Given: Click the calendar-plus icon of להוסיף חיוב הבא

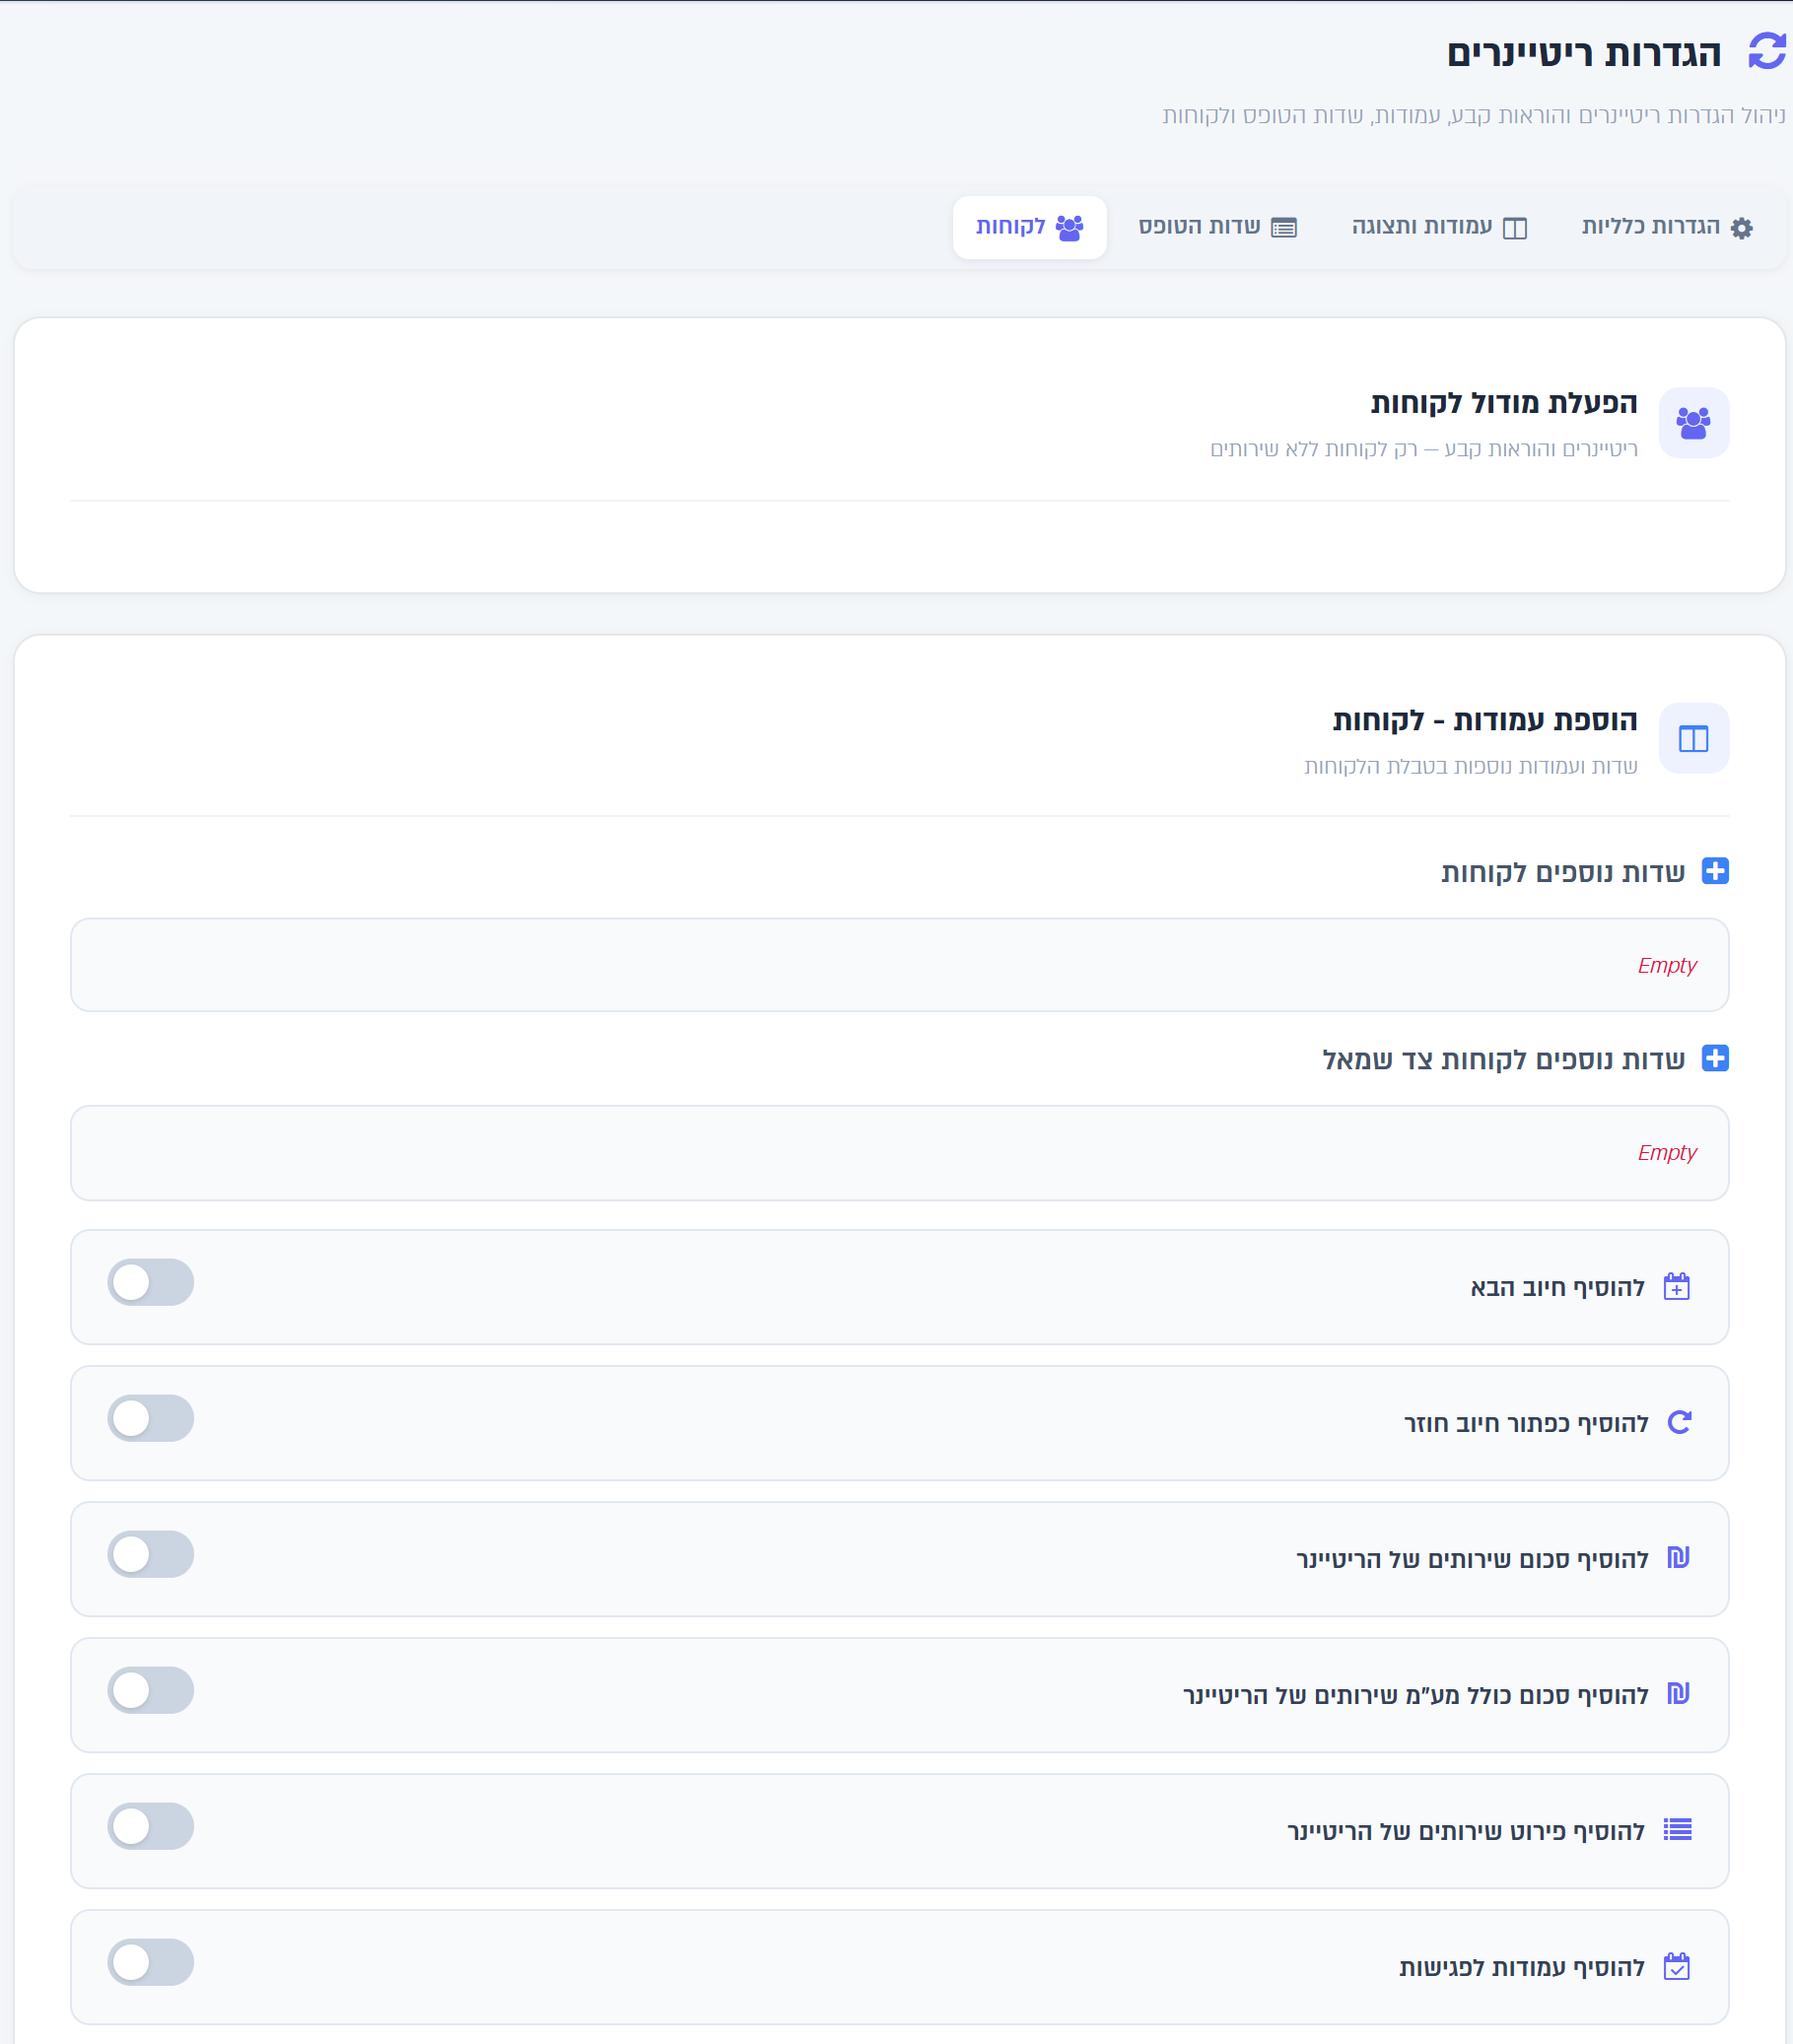Looking at the screenshot, I should tap(1677, 1286).
